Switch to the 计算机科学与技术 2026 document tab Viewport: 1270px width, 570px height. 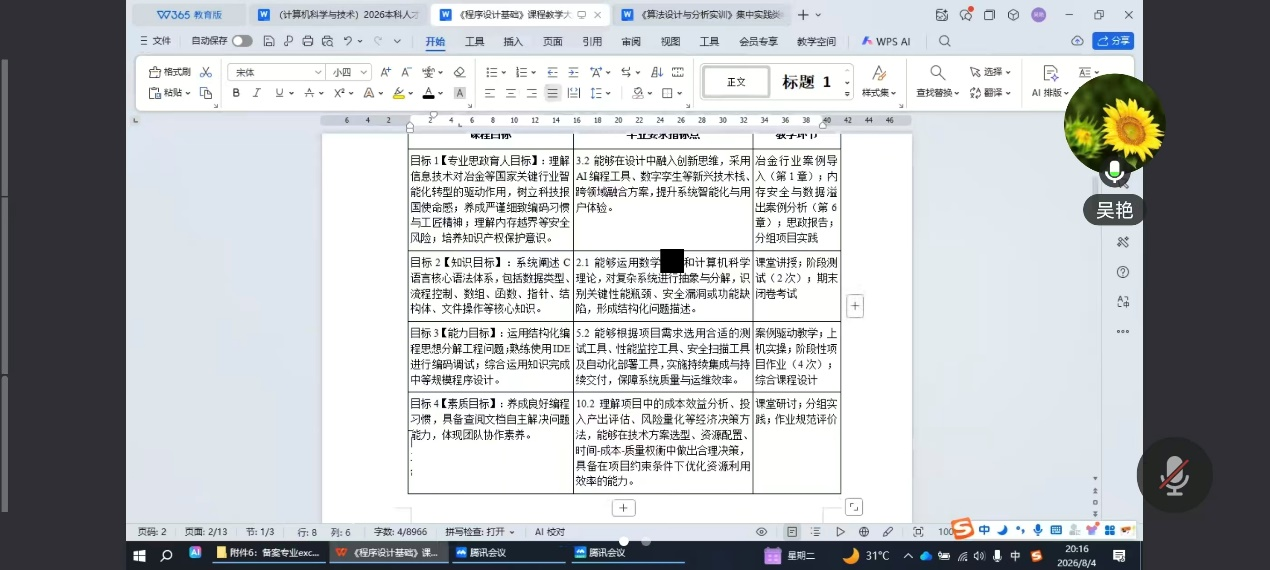point(340,14)
